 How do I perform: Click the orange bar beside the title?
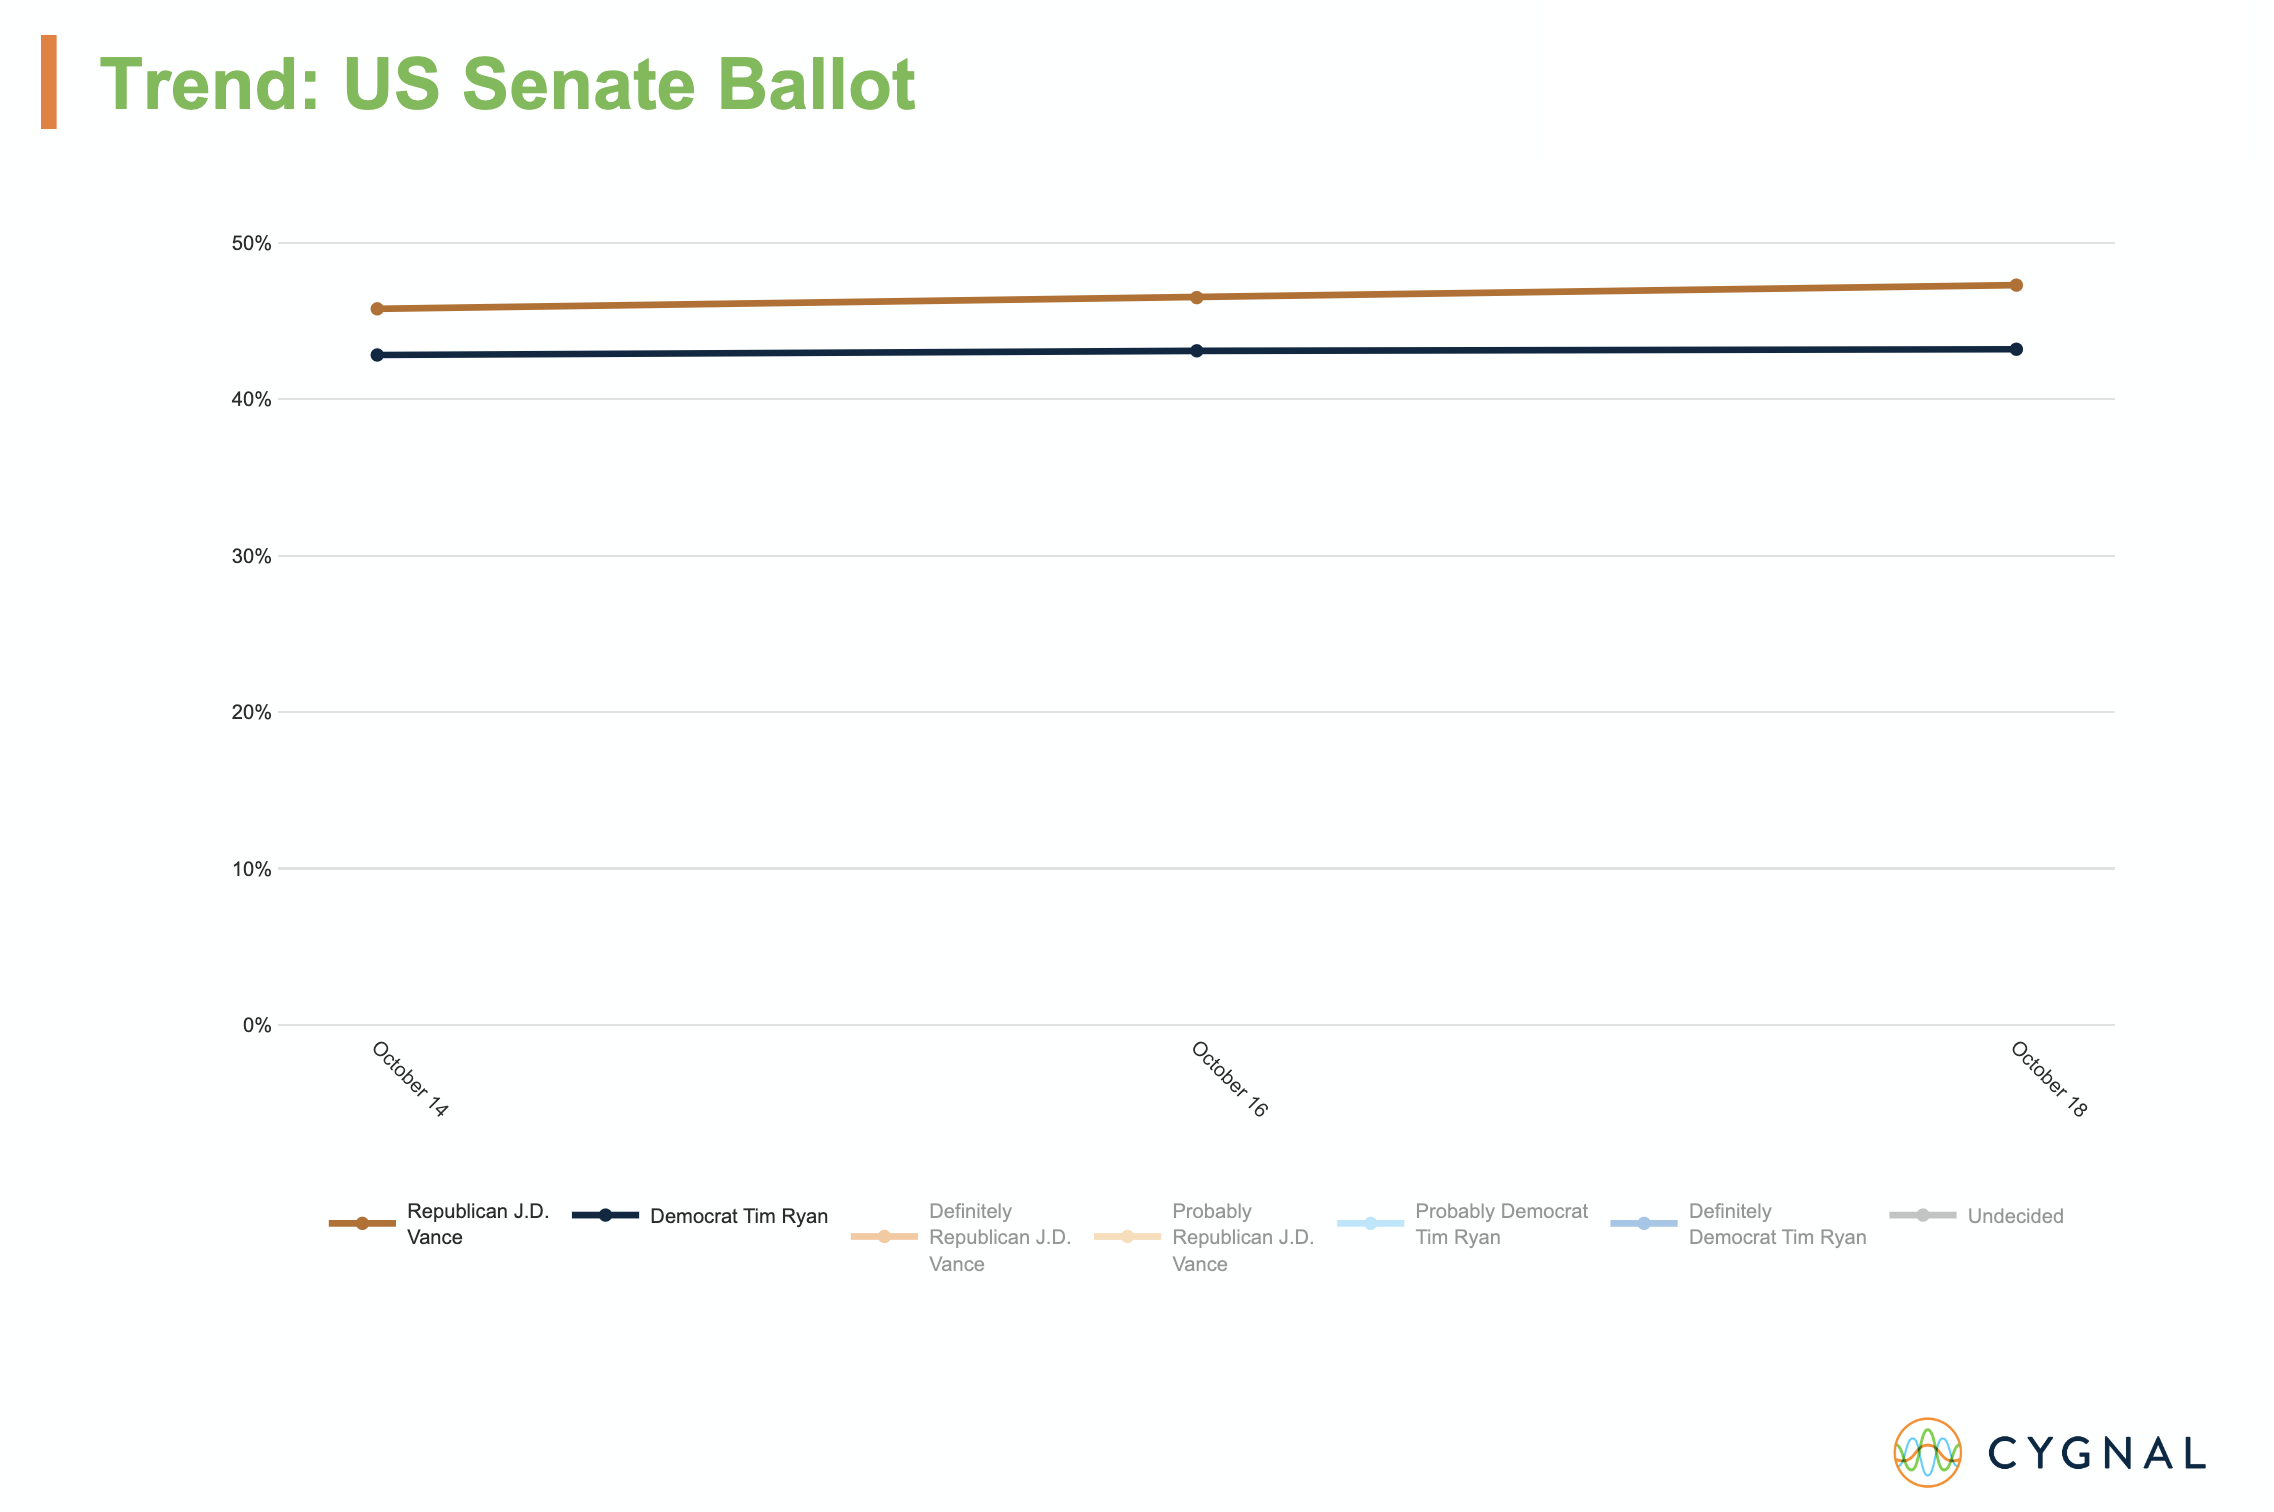pos(48,82)
